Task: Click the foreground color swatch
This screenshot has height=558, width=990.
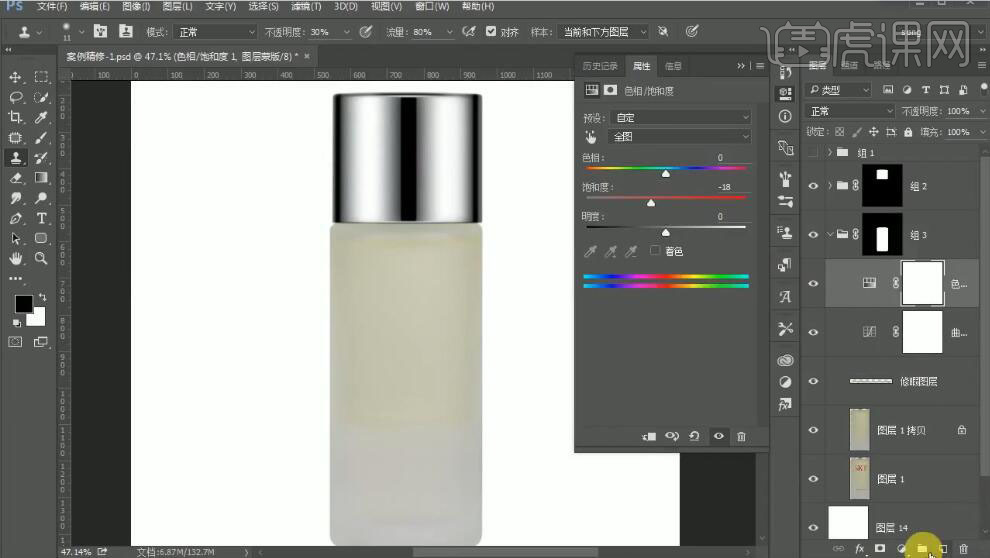Action: (x=23, y=304)
